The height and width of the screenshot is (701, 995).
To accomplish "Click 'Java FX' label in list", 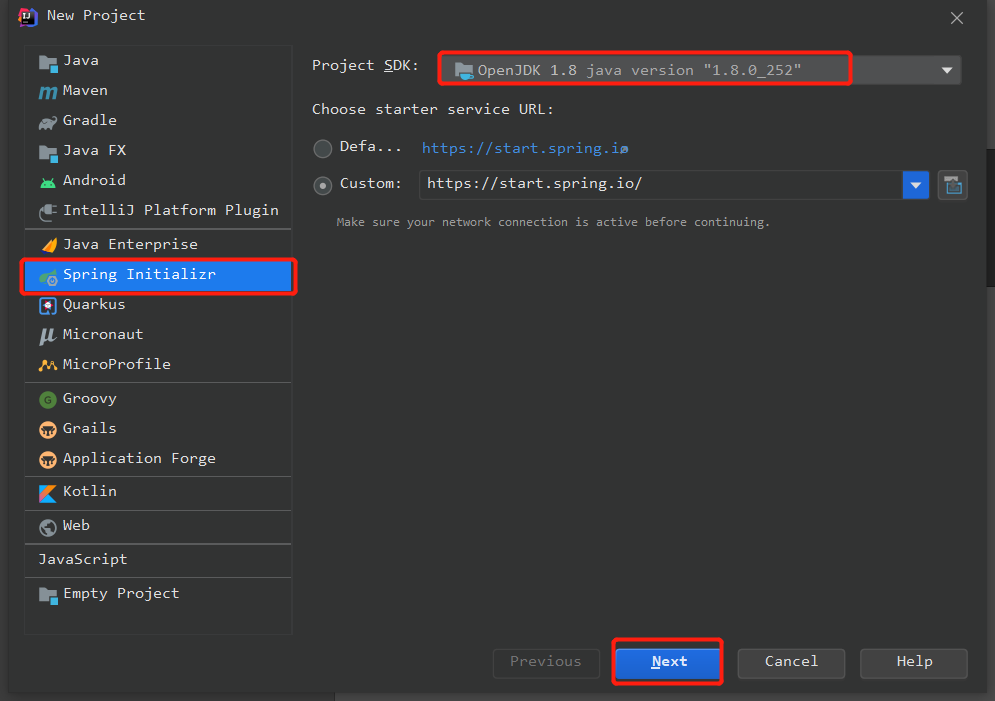I will coord(95,151).
